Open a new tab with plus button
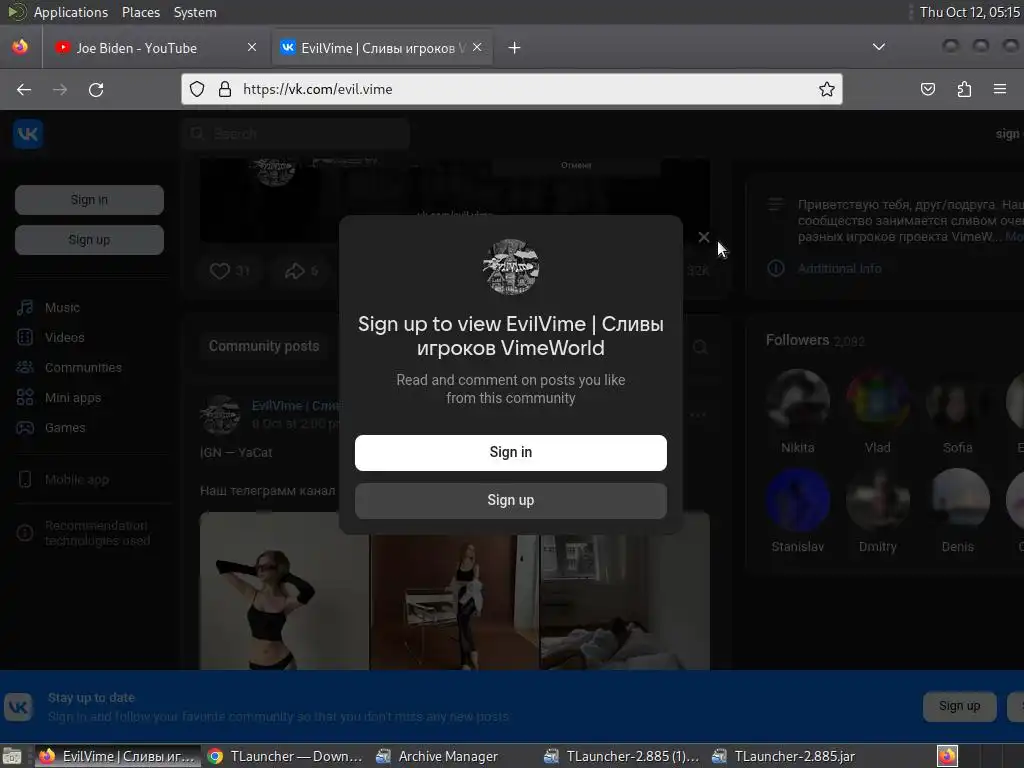The image size is (1024, 768). pos(515,48)
